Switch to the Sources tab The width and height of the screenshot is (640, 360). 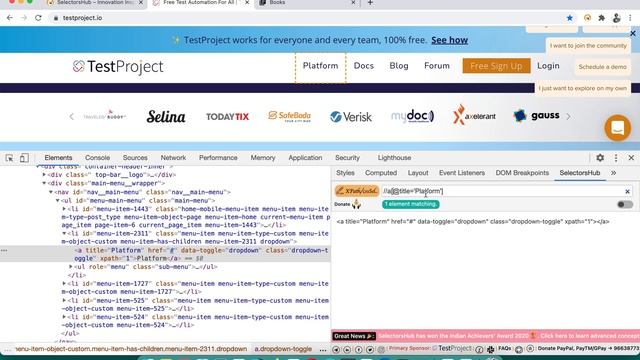(x=135, y=158)
